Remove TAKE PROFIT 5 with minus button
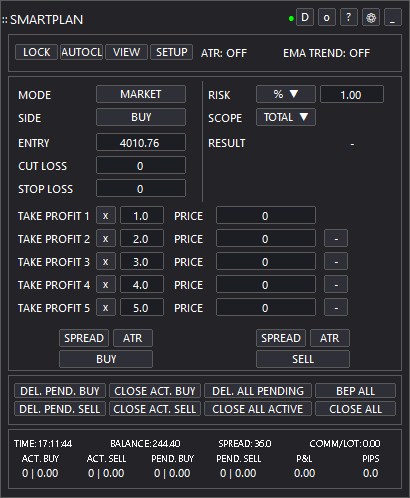The height and width of the screenshot is (498, 410). pos(336,307)
